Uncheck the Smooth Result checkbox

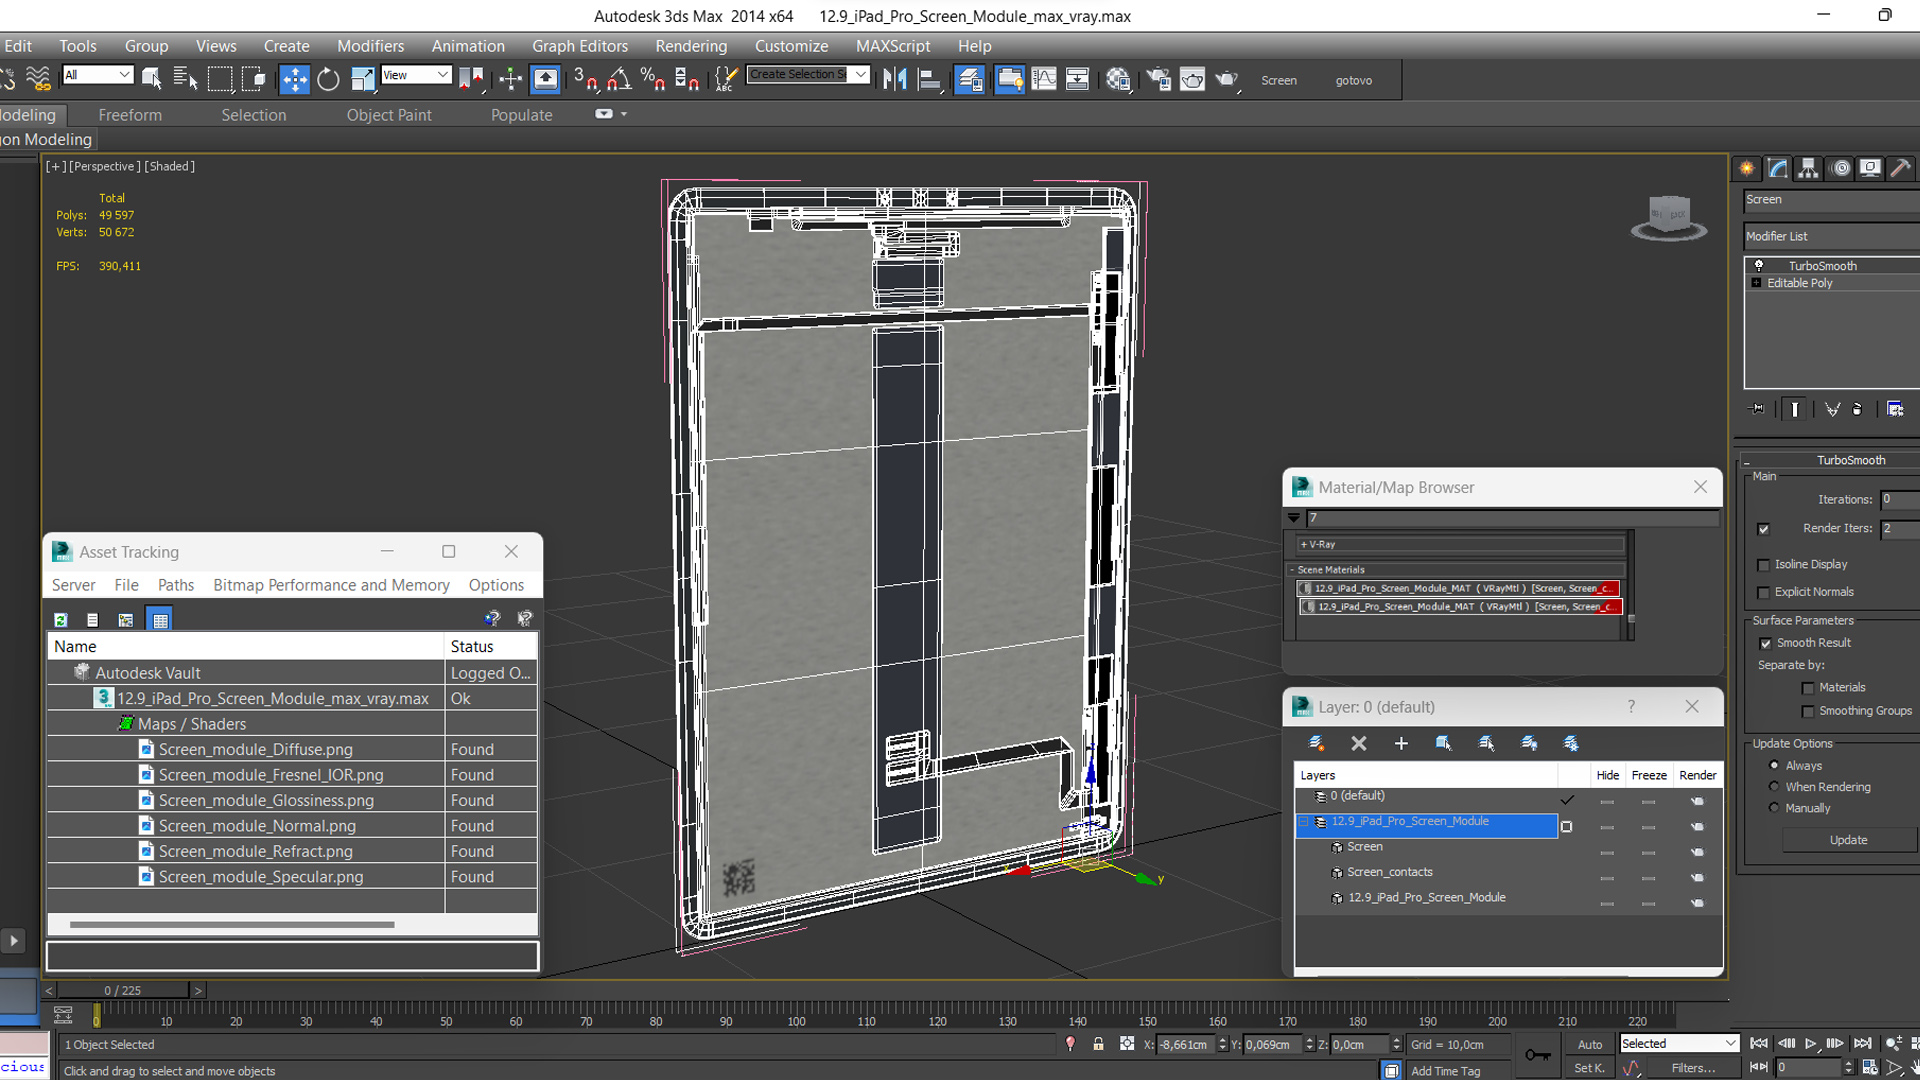pyautogui.click(x=1765, y=643)
